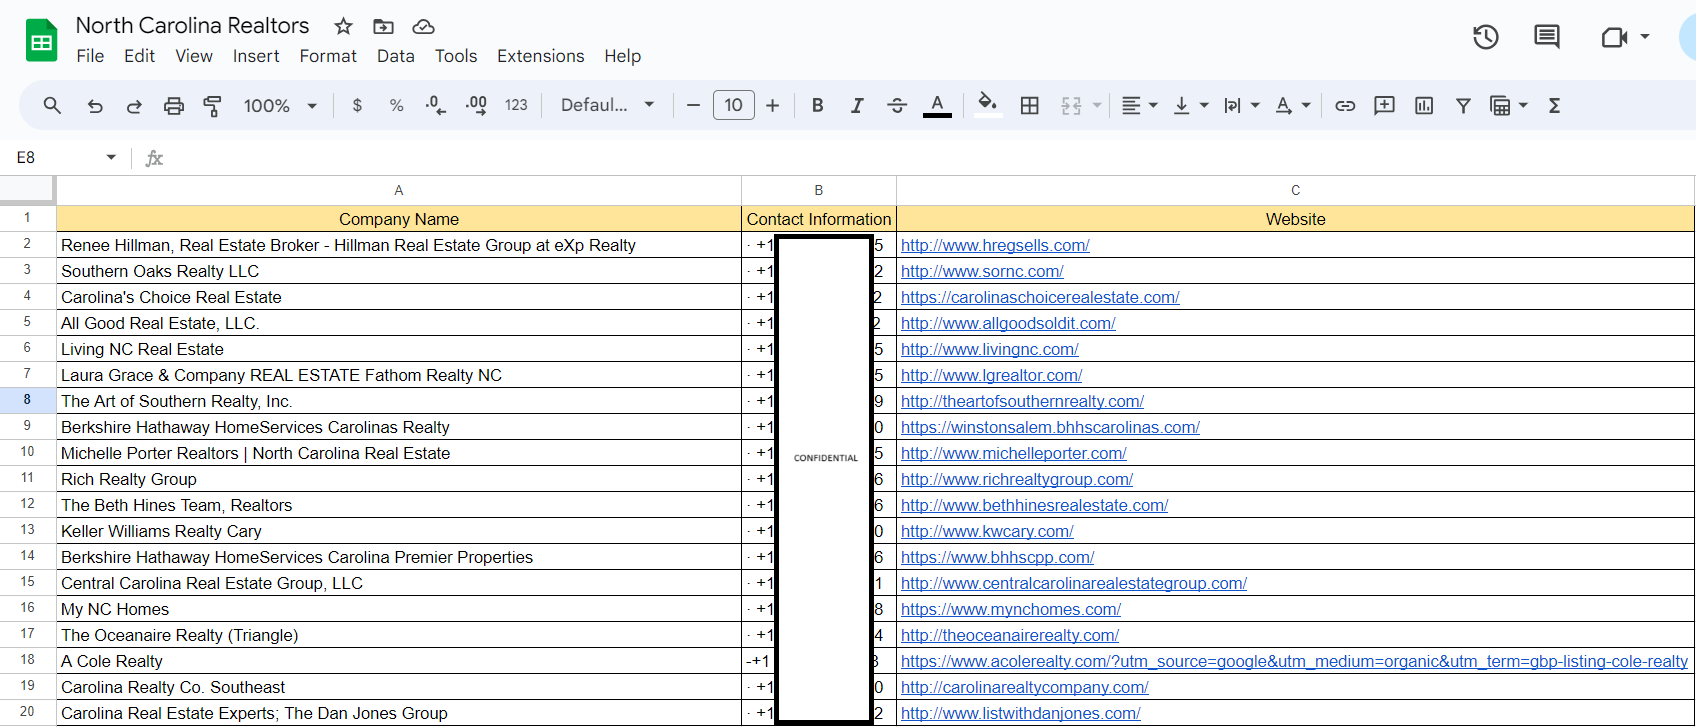Expand the Meet call options arrow
Screen dimensions: 1696x727
point(1645,37)
